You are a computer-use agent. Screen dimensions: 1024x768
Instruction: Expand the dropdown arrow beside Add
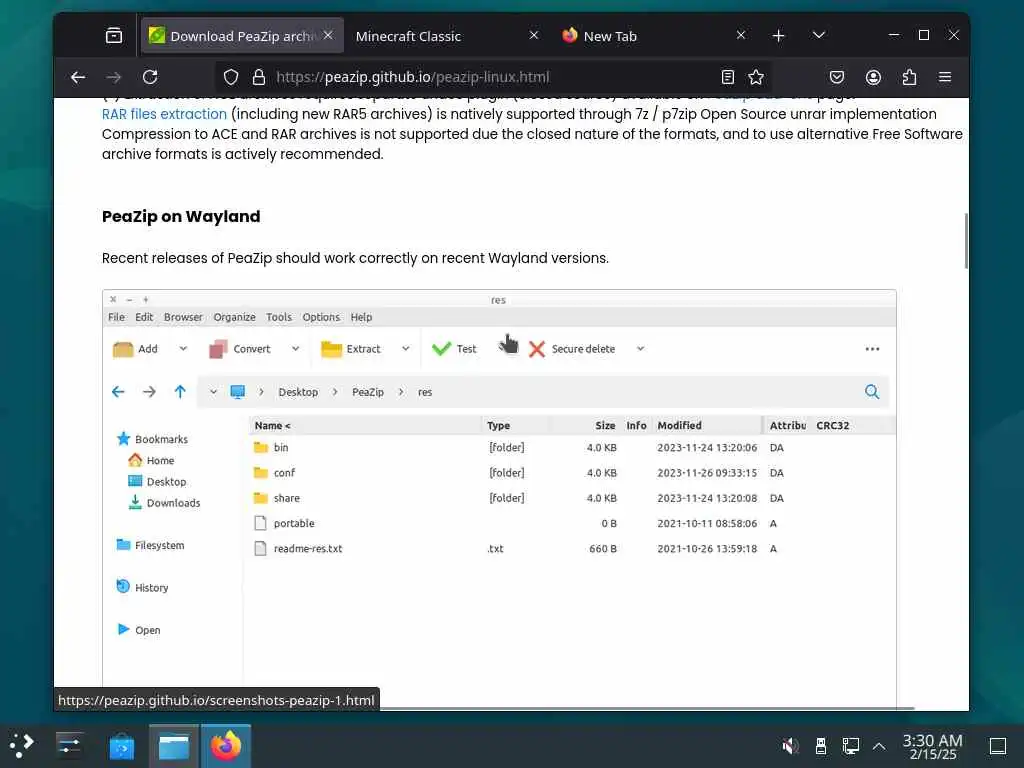pyautogui.click(x=183, y=349)
